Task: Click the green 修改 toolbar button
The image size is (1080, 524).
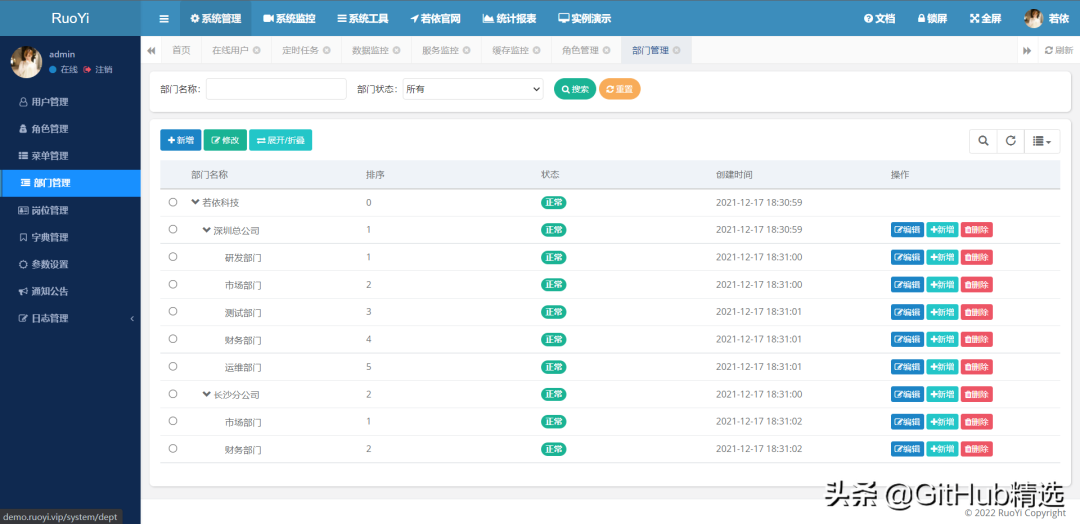Action: 225,140
